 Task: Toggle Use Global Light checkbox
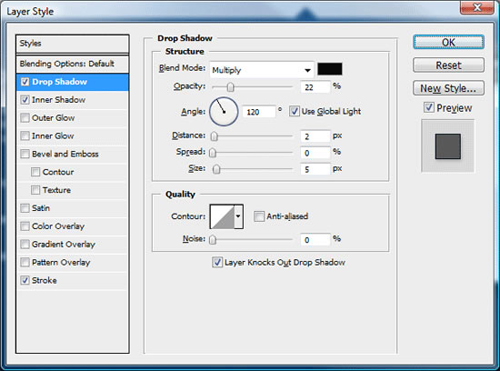point(294,111)
